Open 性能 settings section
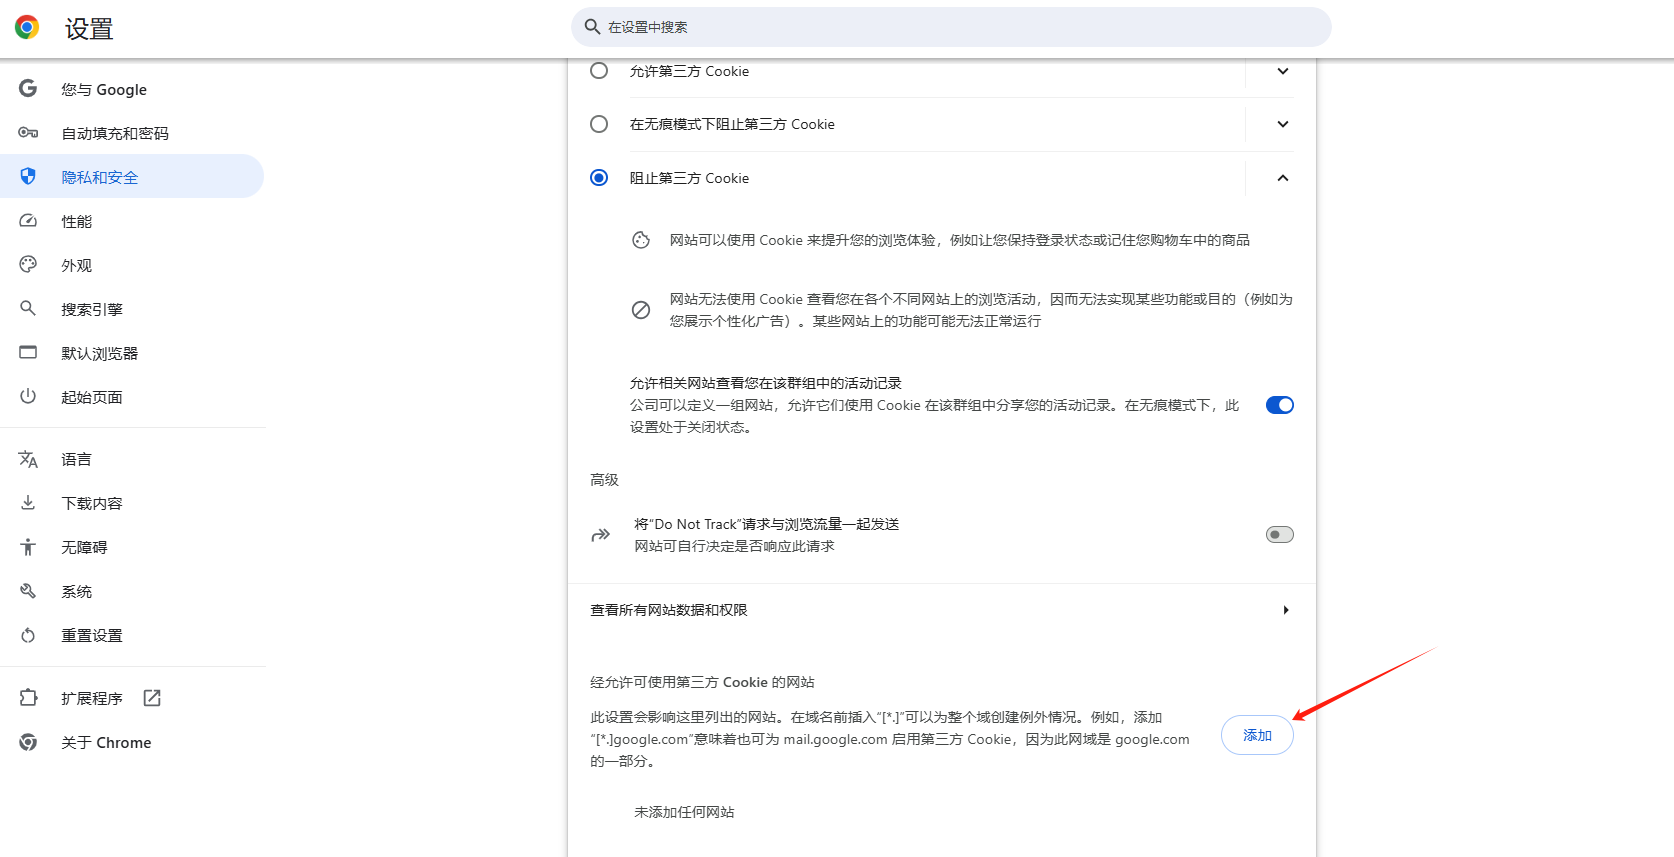 (76, 221)
